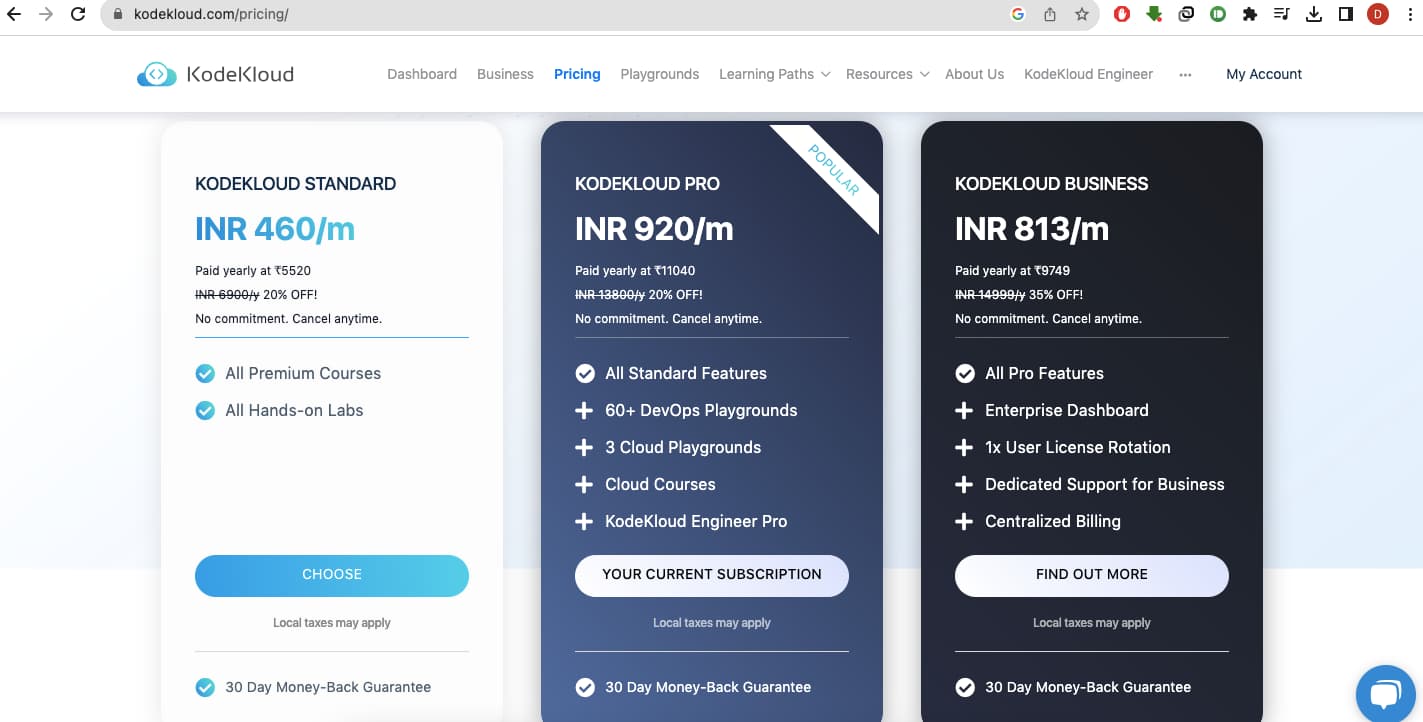
Task: Click the KODEKLOUD PRO heading
Action: point(647,184)
